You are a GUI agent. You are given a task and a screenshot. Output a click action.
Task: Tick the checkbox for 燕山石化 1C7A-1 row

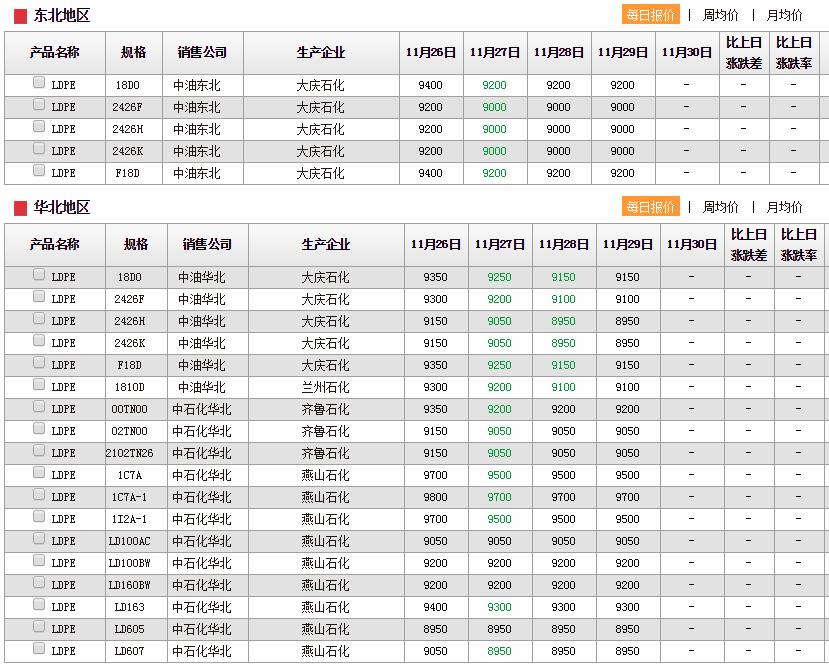click(x=39, y=495)
